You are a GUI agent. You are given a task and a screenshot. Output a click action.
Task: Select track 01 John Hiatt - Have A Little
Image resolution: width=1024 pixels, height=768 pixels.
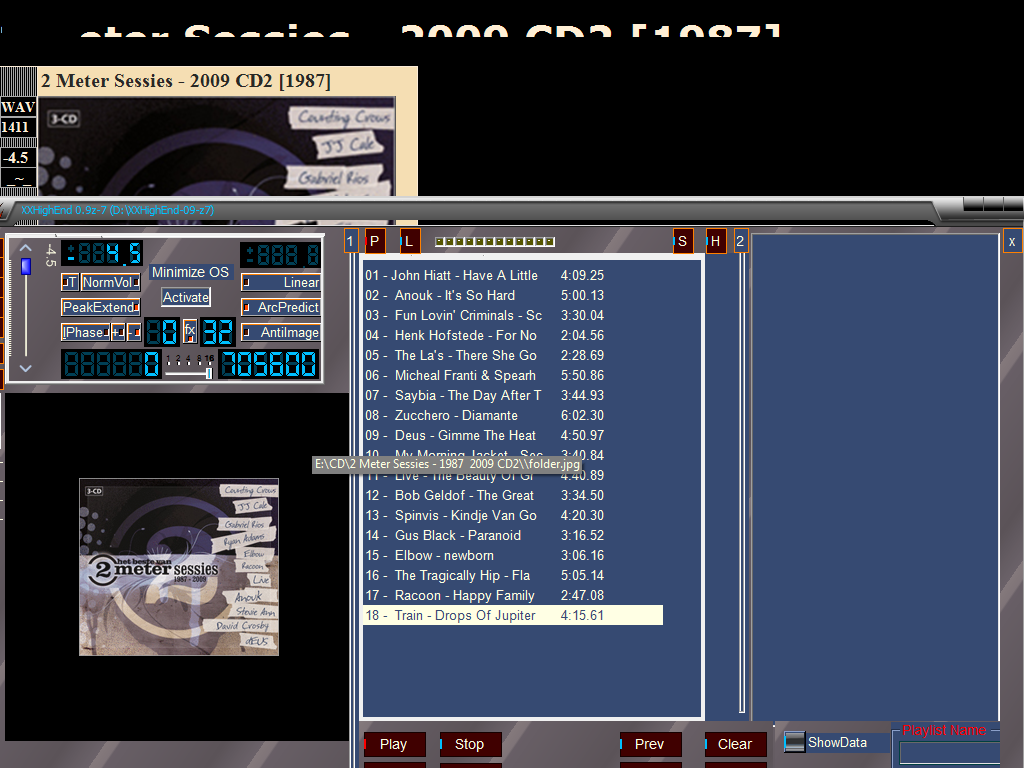click(x=513, y=276)
